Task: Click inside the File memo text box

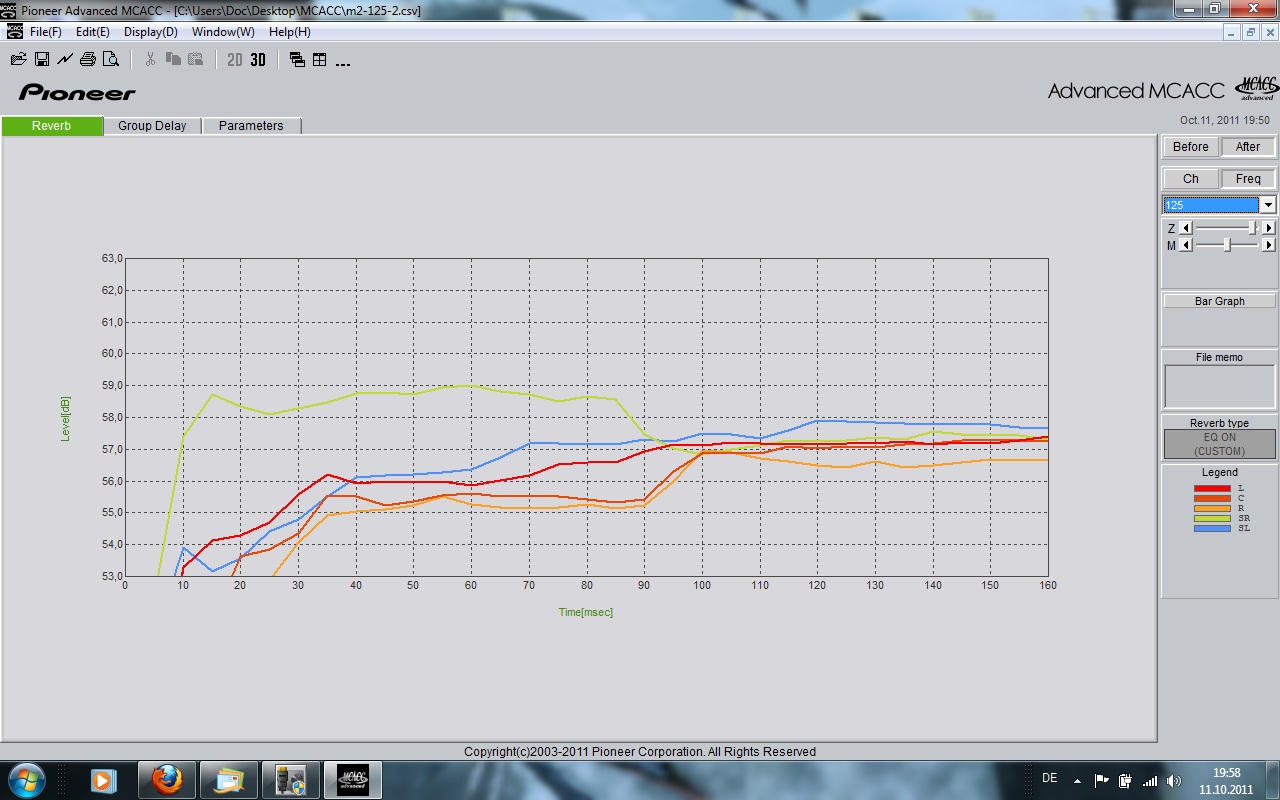Action: coord(1219,386)
